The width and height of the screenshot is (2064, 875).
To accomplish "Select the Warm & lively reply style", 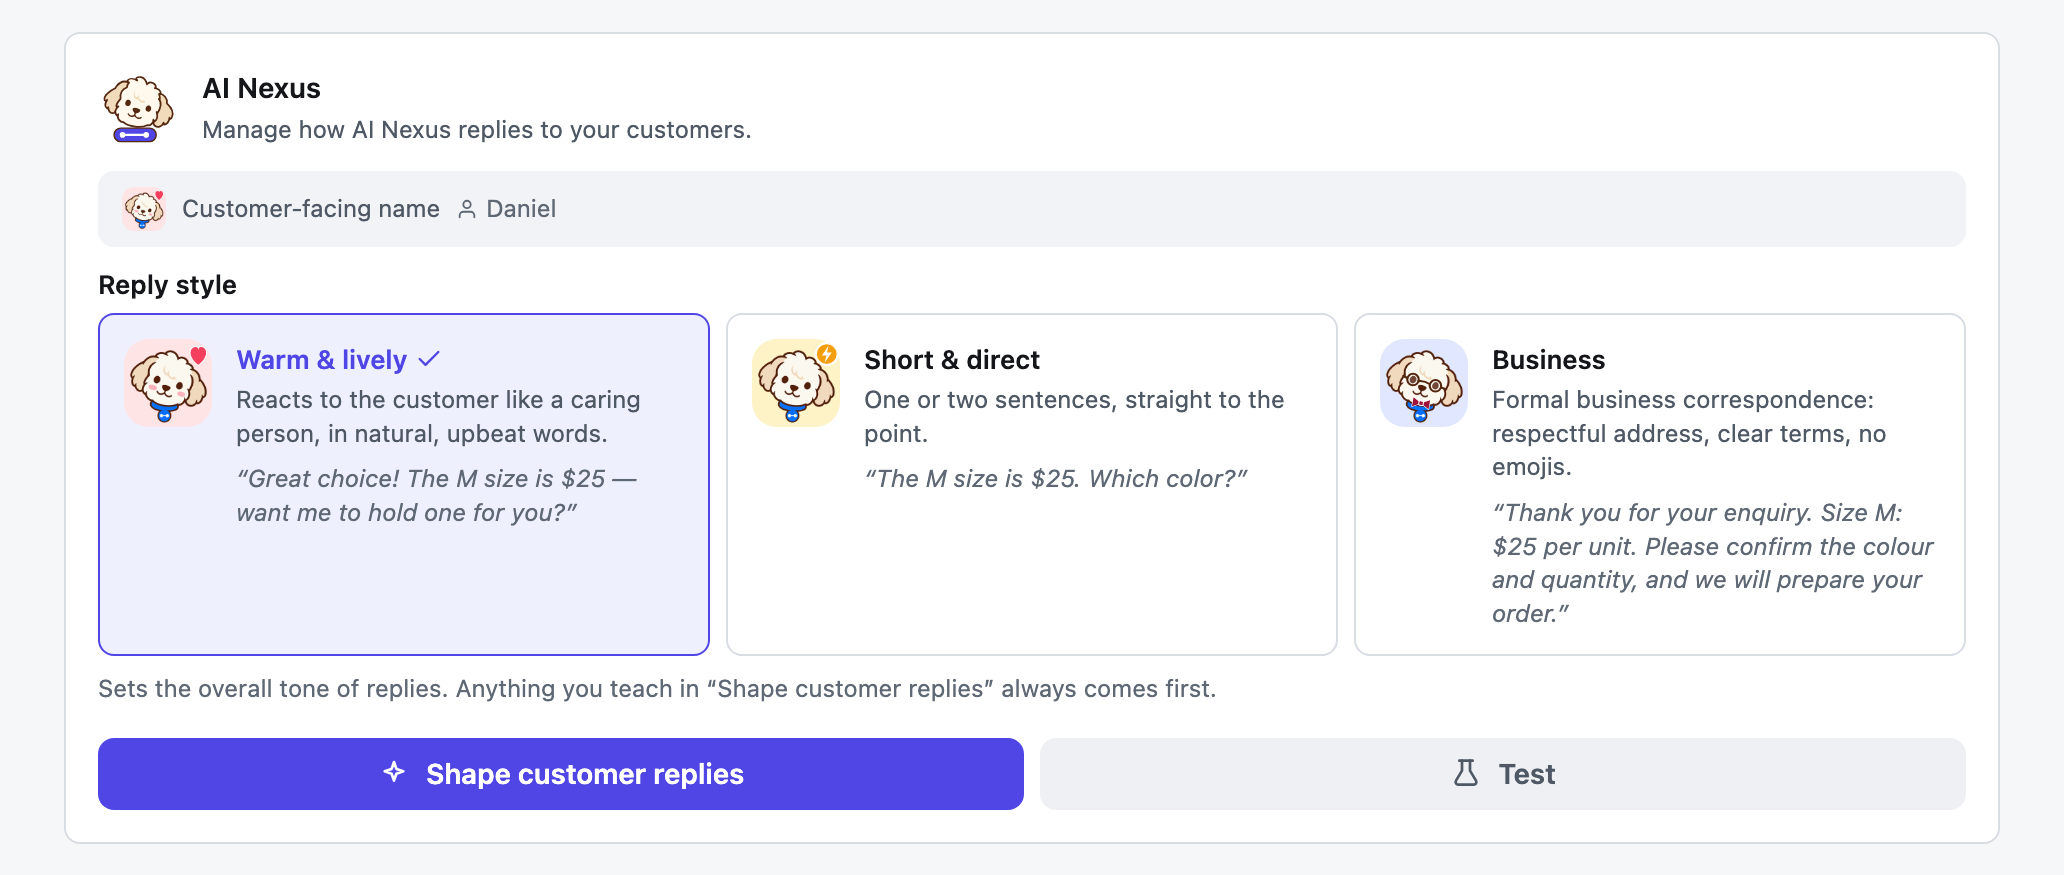I will 404,485.
